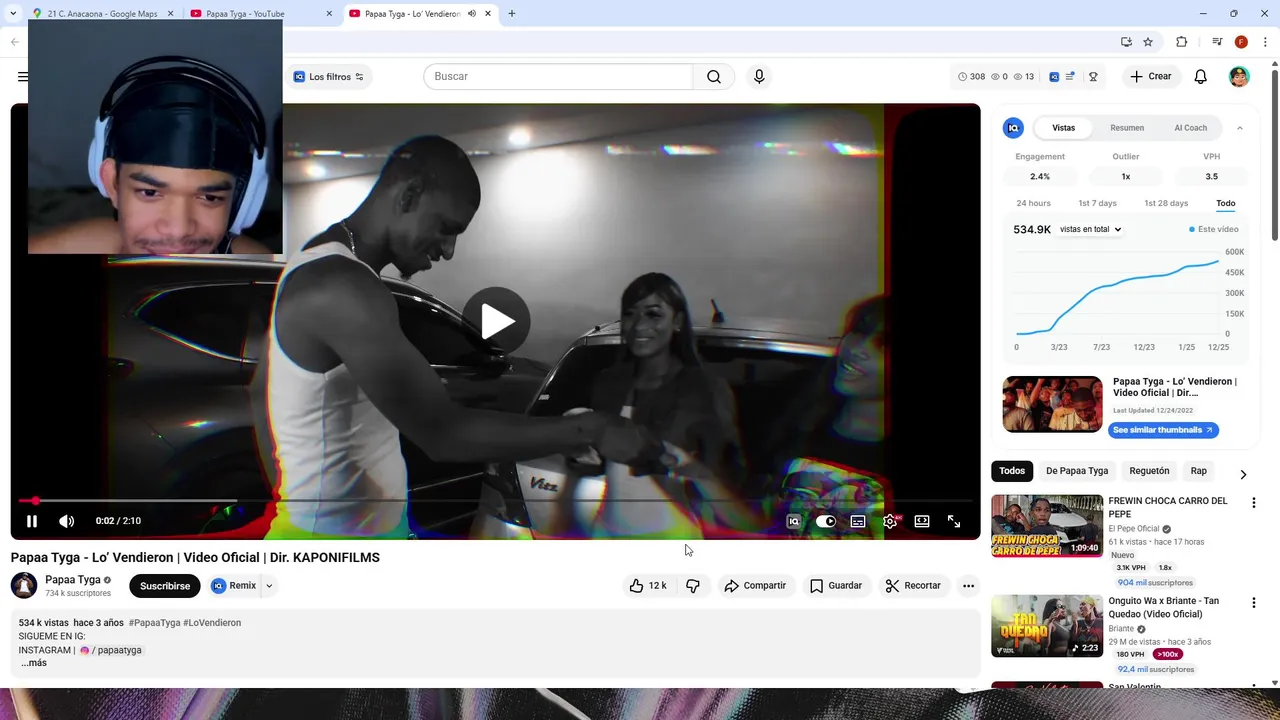Select the 24 hours range
The image size is (1280, 720).
click(1033, 204)
